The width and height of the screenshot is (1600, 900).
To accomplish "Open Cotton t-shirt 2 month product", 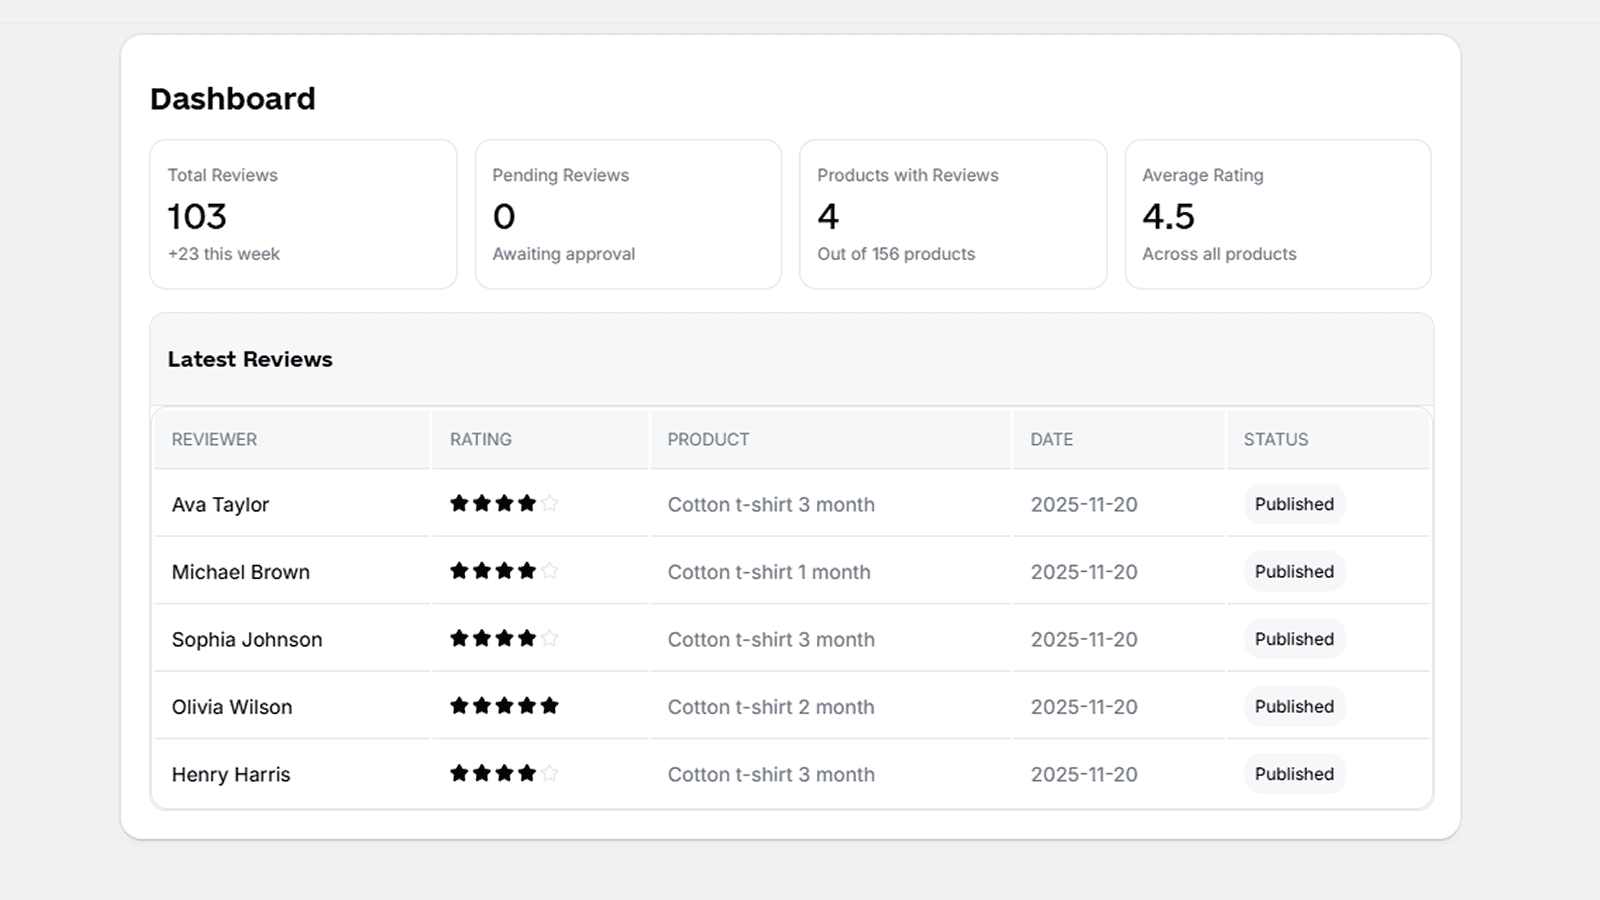I will 771,707.
